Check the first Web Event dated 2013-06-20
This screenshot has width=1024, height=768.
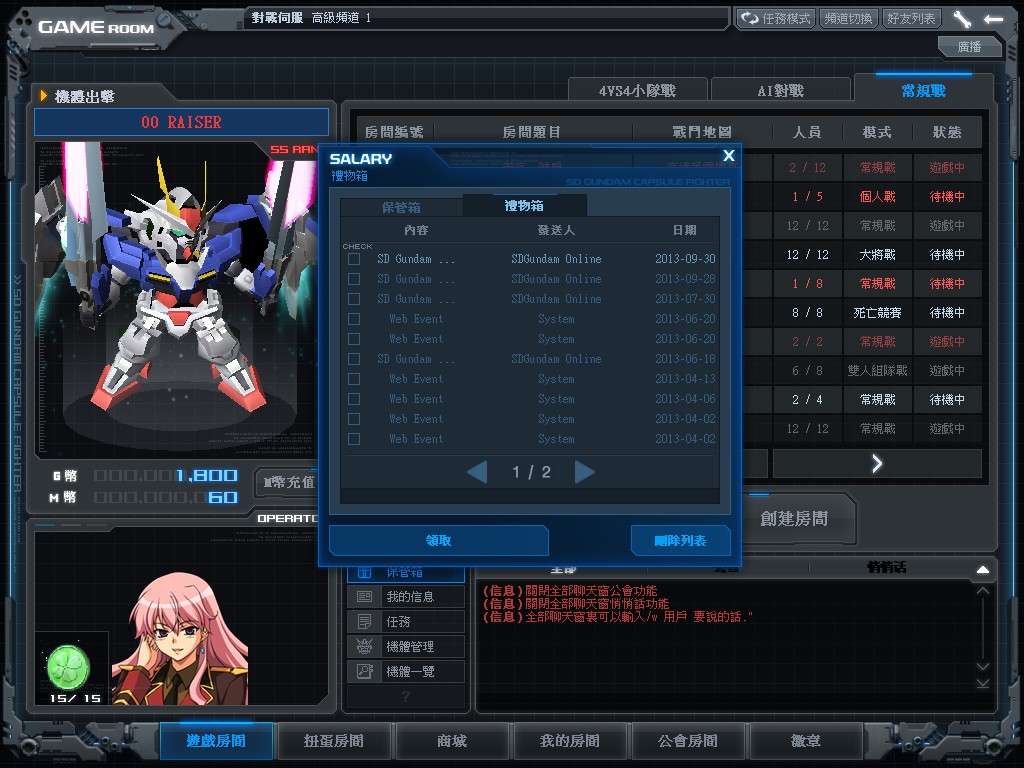(x=354, y=319)
